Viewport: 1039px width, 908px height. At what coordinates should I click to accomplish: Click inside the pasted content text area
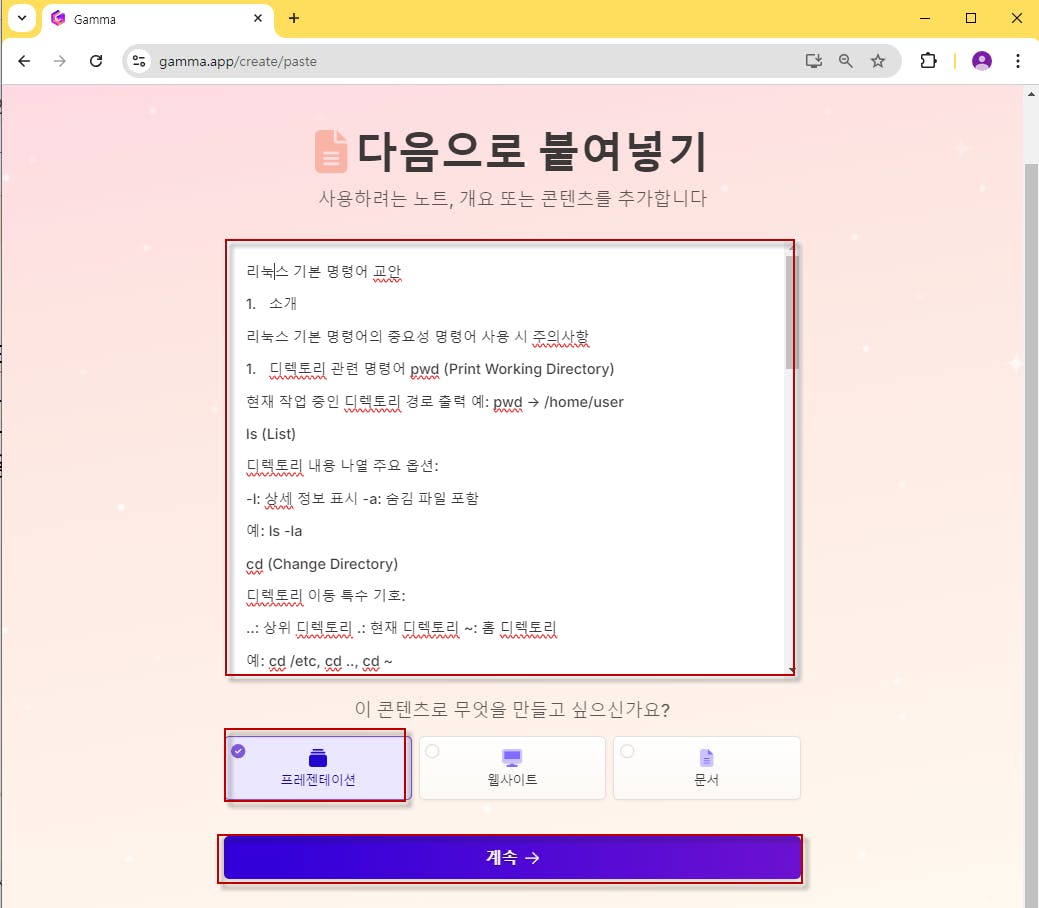pyautogui.click(x=510, y=457)
